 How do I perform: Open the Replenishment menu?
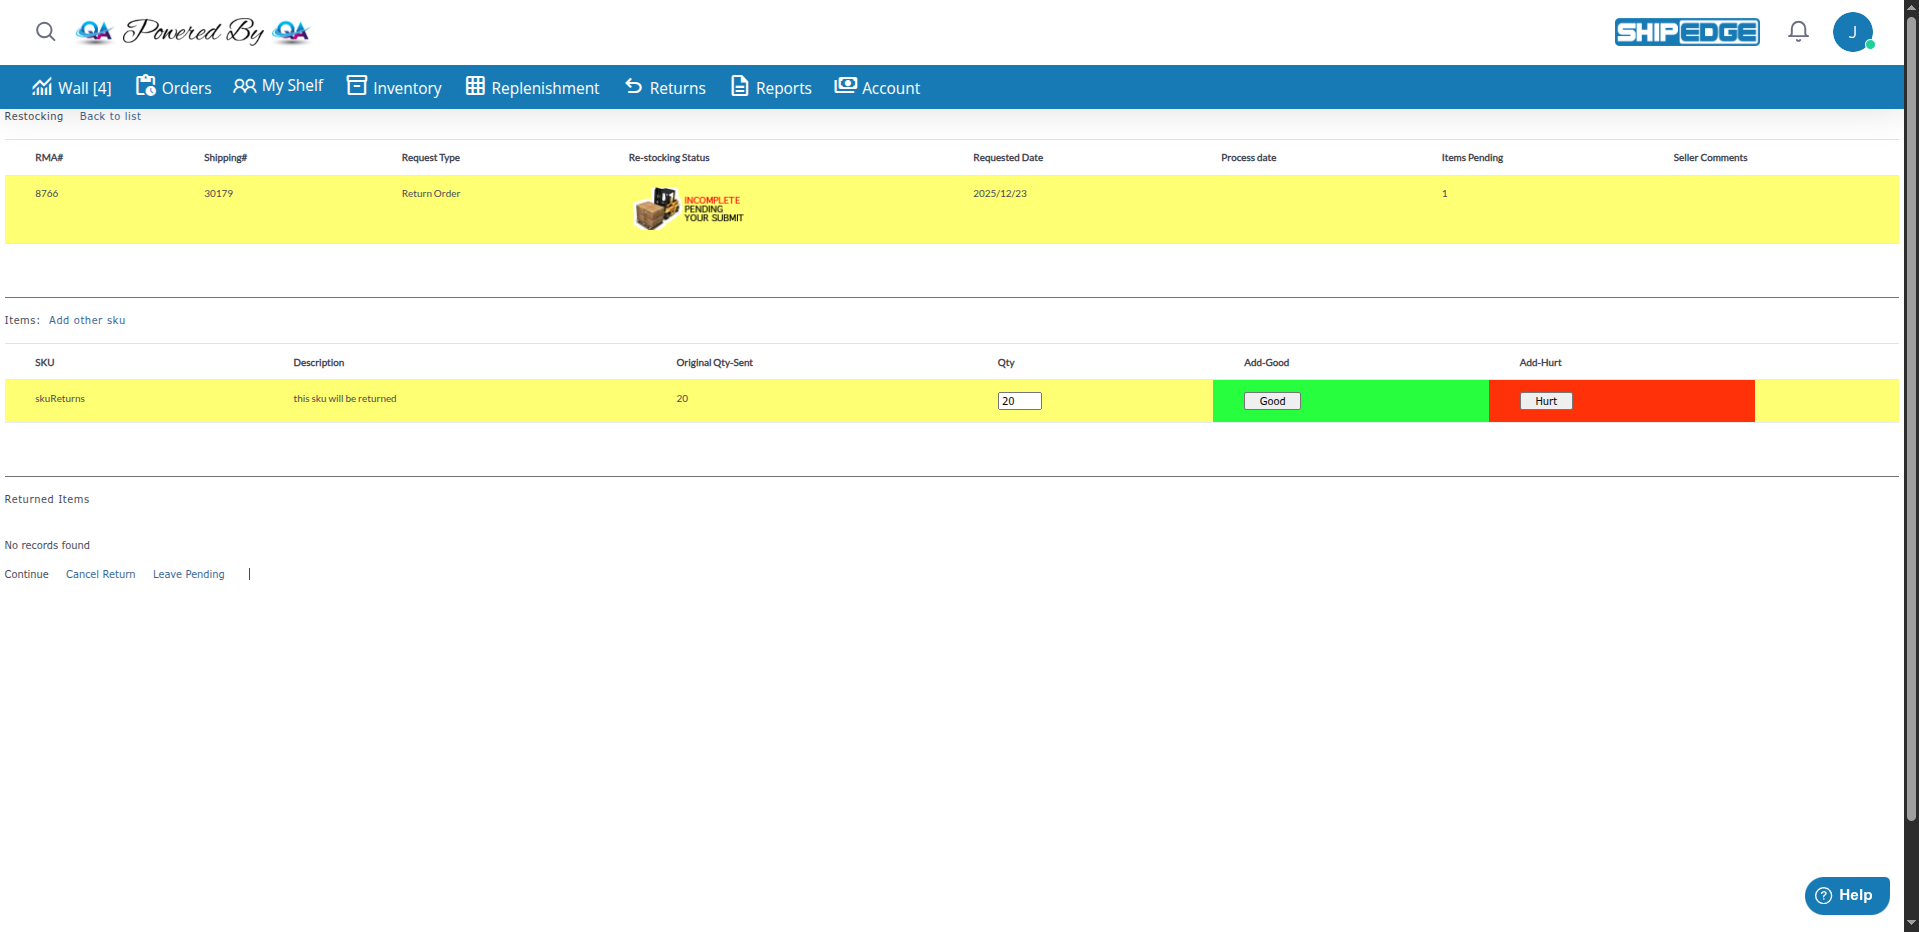pyautogui.click(x=532, y=88)
